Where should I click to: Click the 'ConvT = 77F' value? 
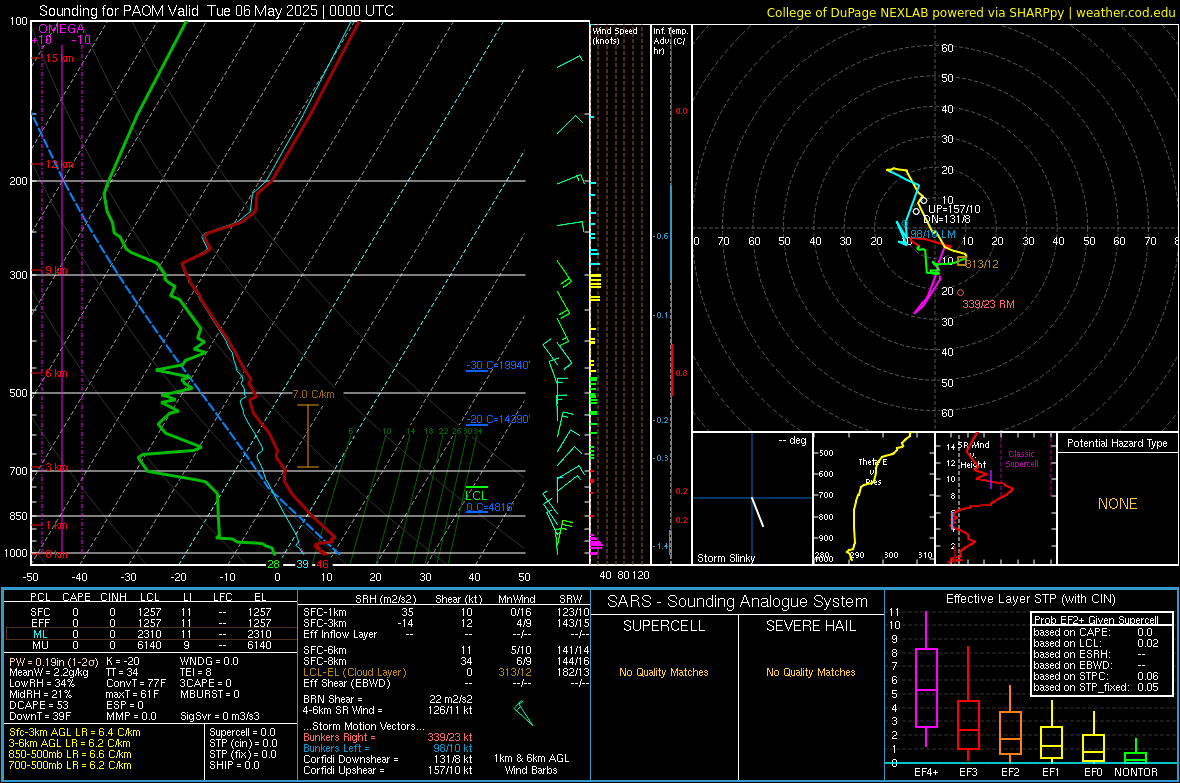coord(136,684)
